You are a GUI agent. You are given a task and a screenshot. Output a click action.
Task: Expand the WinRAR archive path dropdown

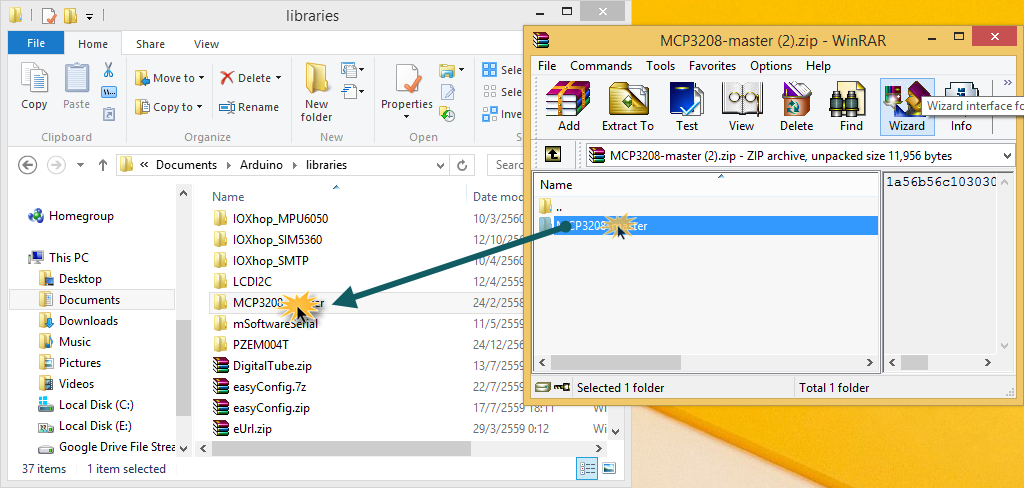click(1006, 155)
